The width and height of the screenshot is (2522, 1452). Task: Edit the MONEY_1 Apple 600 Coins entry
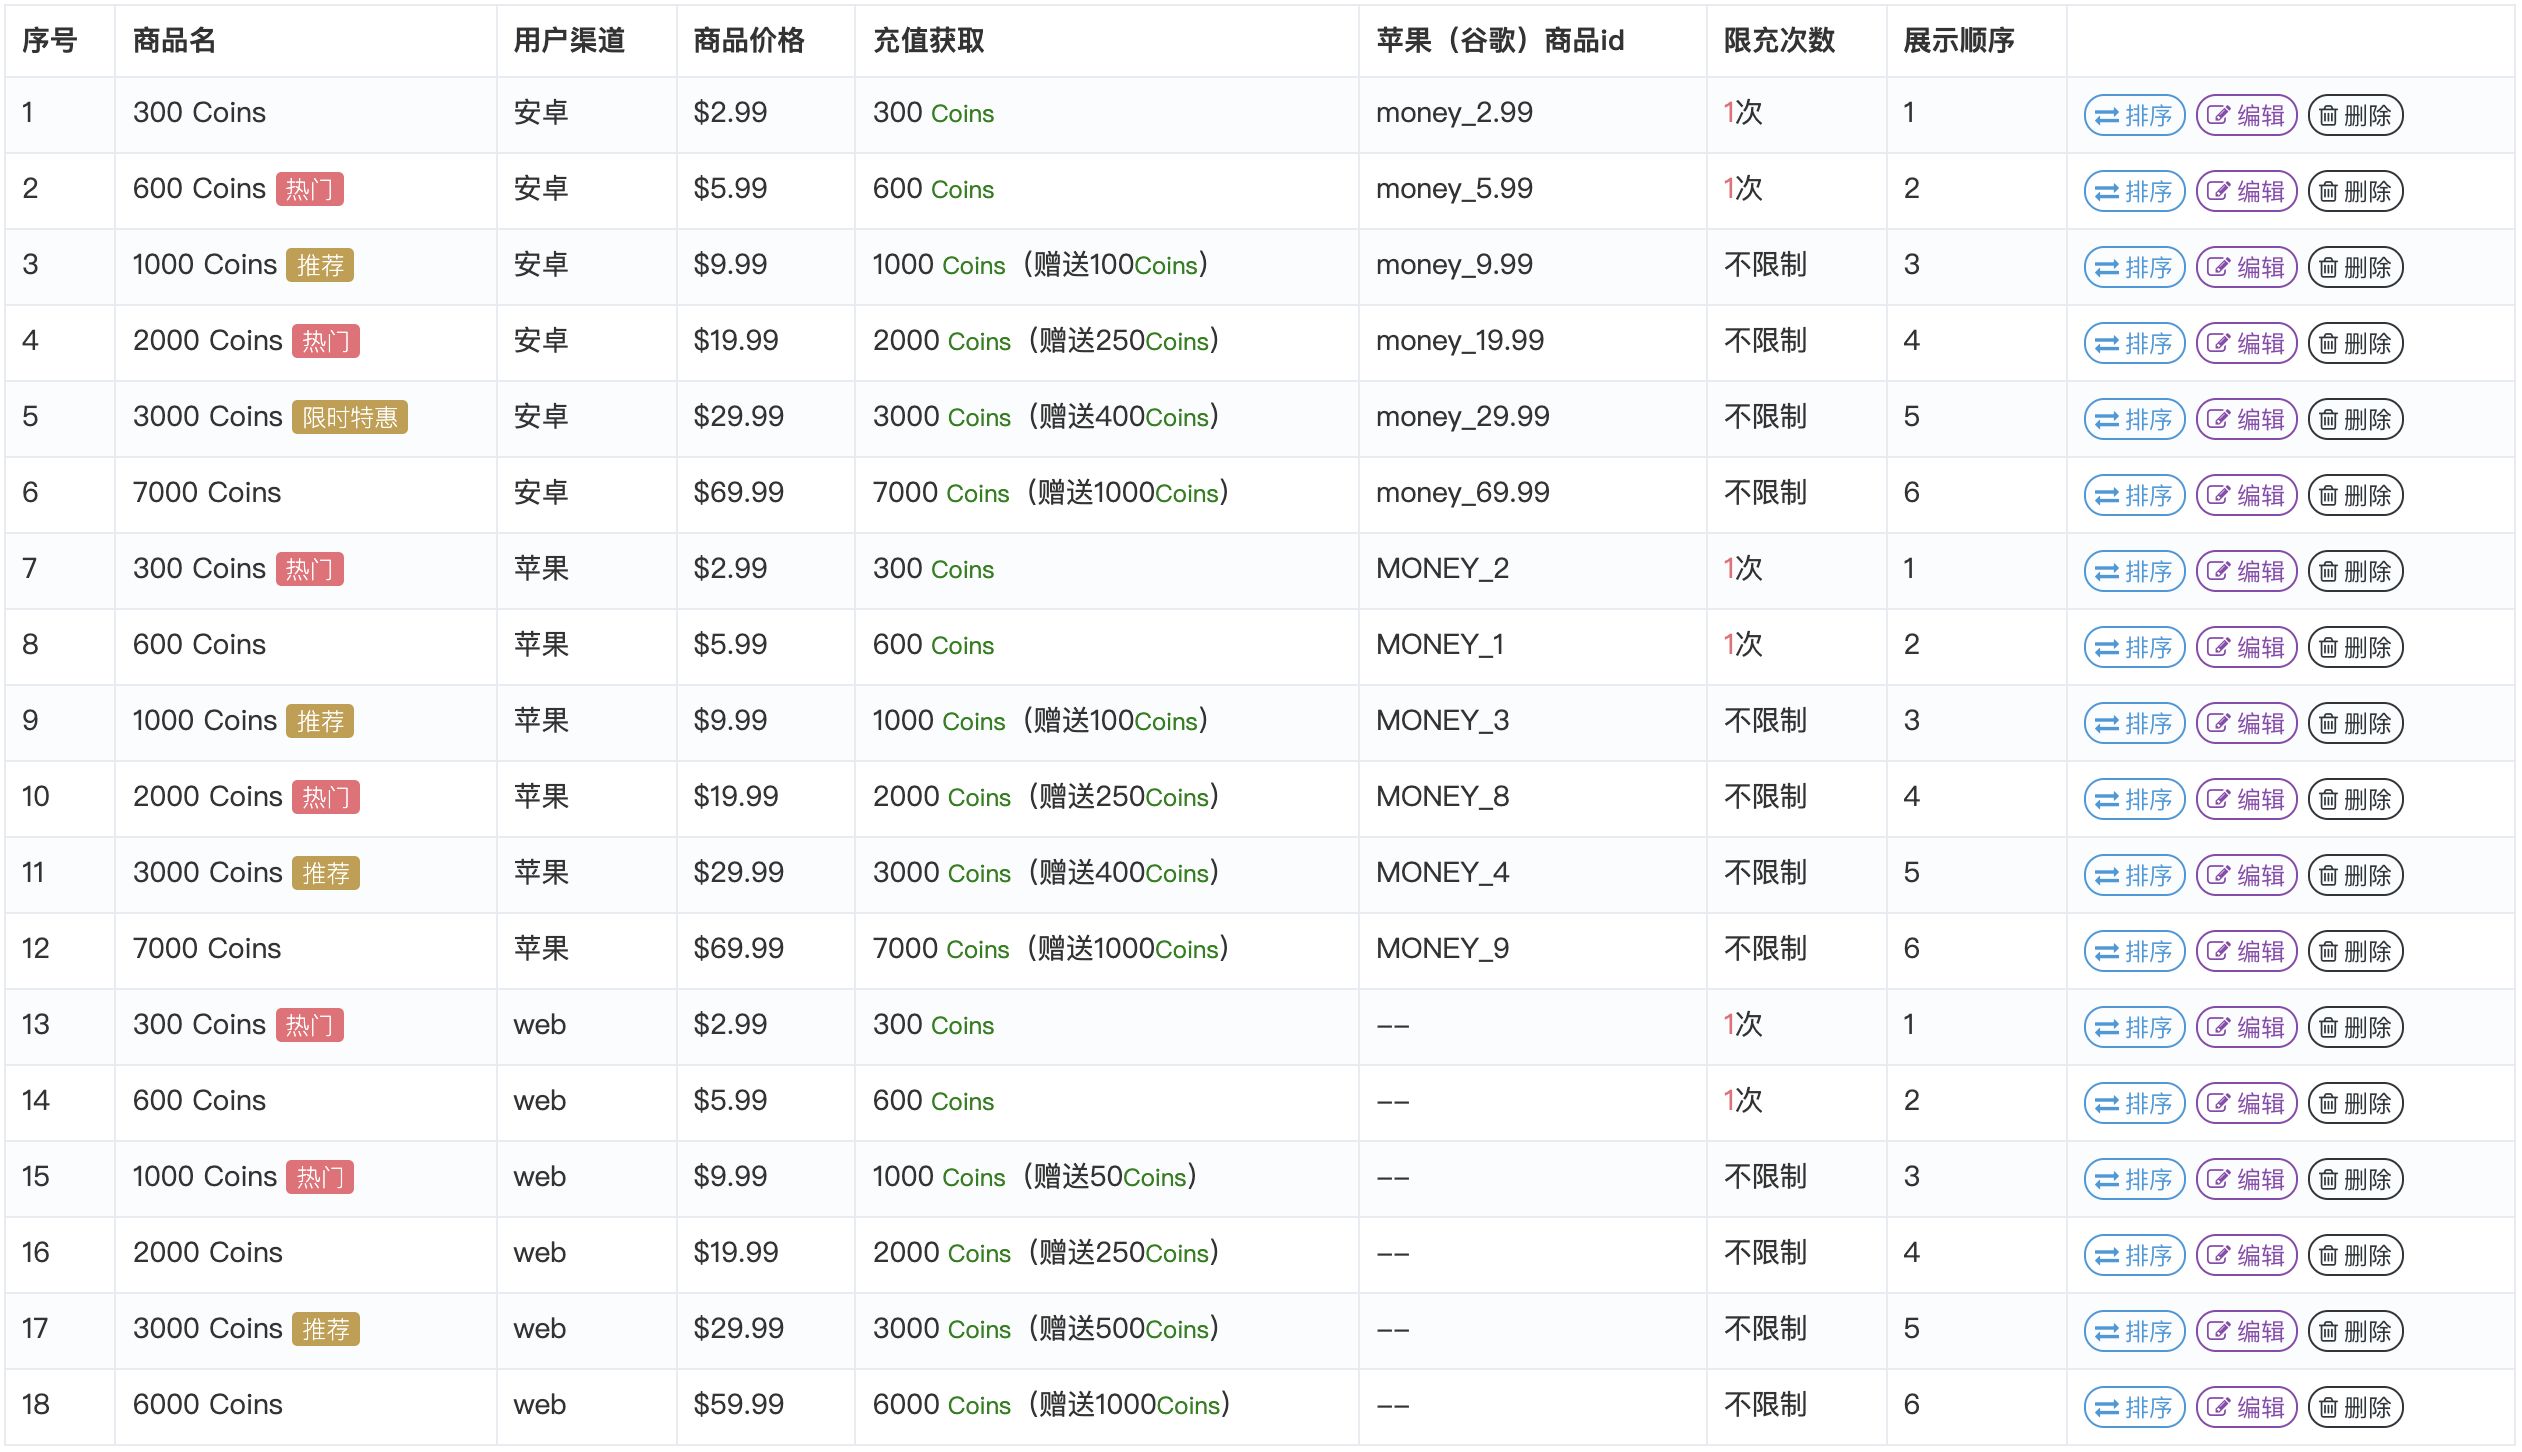(x=2245, y=647)
